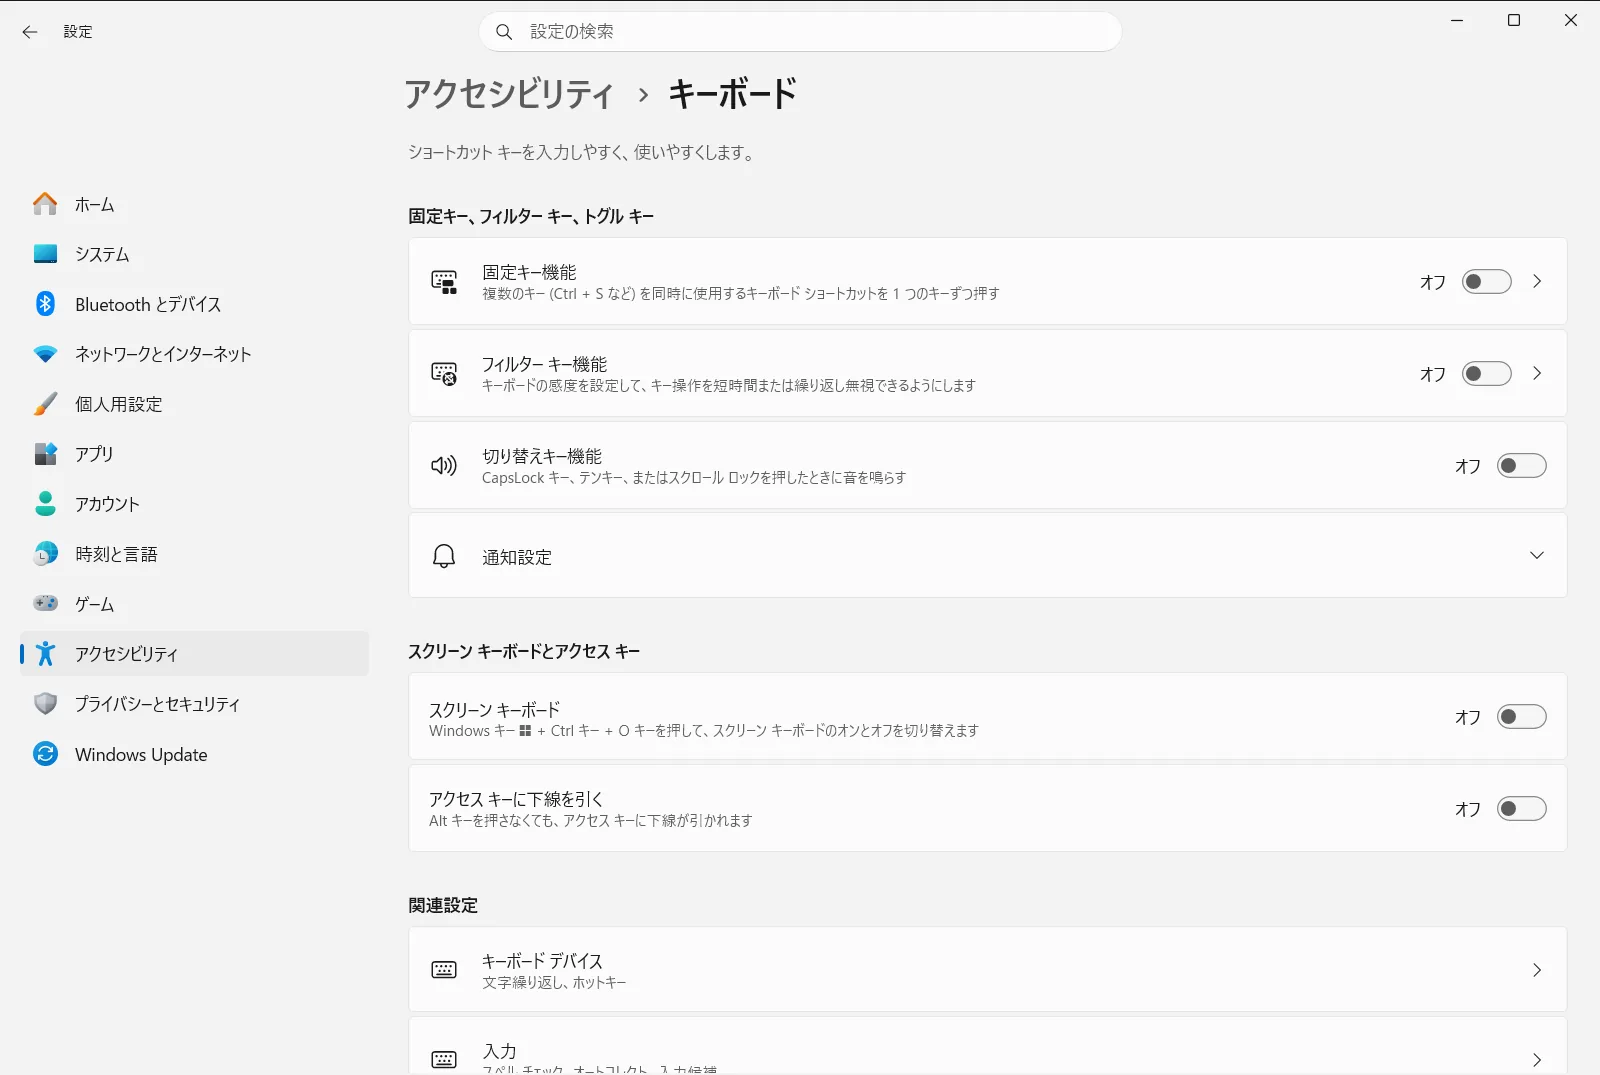Click 切り替えキー機能 title text
1600x1075 pixels.
pos(542,456)
